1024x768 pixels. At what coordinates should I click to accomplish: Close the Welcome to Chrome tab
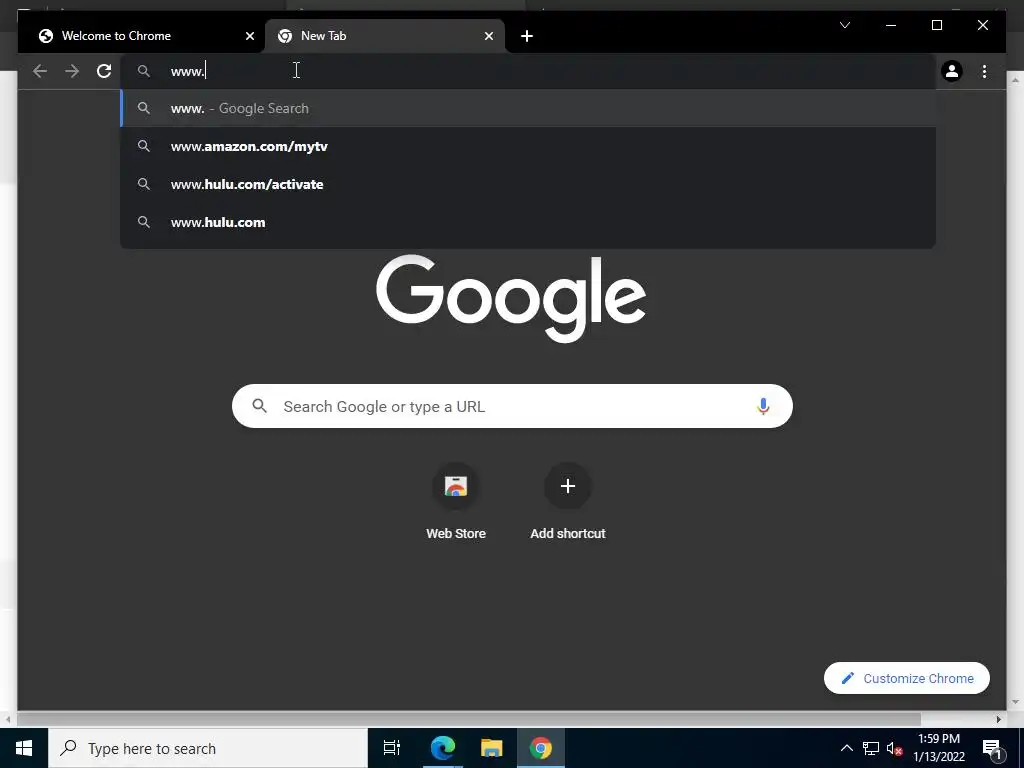click(249, 36)
